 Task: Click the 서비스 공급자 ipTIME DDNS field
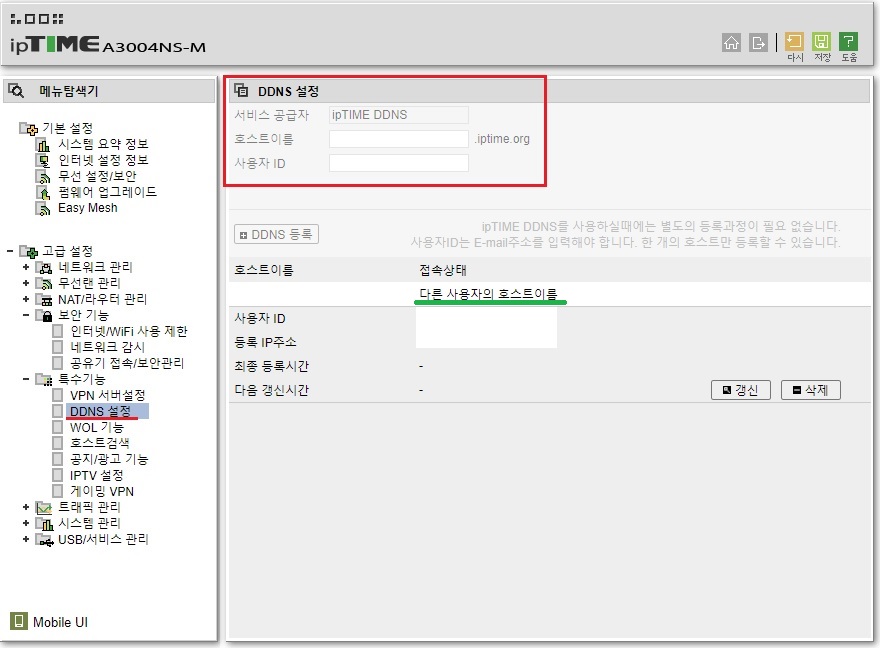tap(398, 114)
